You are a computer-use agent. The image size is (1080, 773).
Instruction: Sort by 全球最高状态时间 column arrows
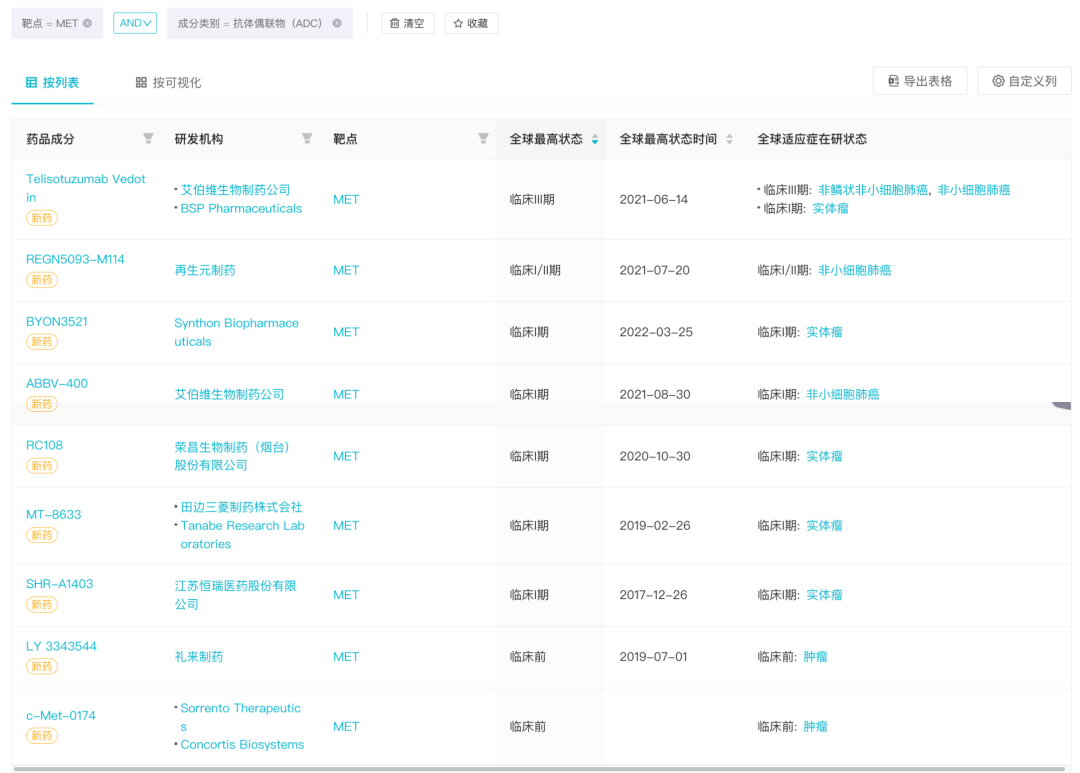click(x=729, y=139)
